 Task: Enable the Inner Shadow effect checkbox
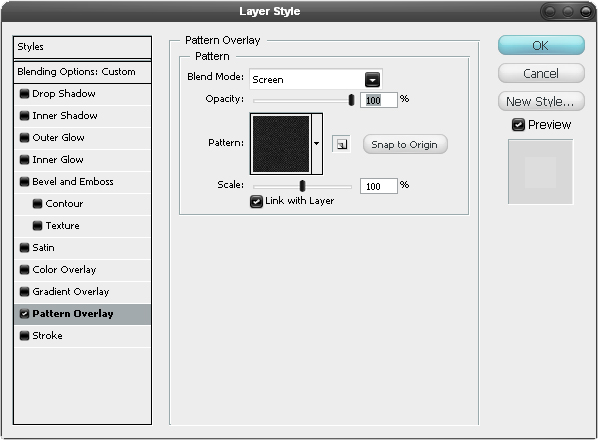(24, 116)
